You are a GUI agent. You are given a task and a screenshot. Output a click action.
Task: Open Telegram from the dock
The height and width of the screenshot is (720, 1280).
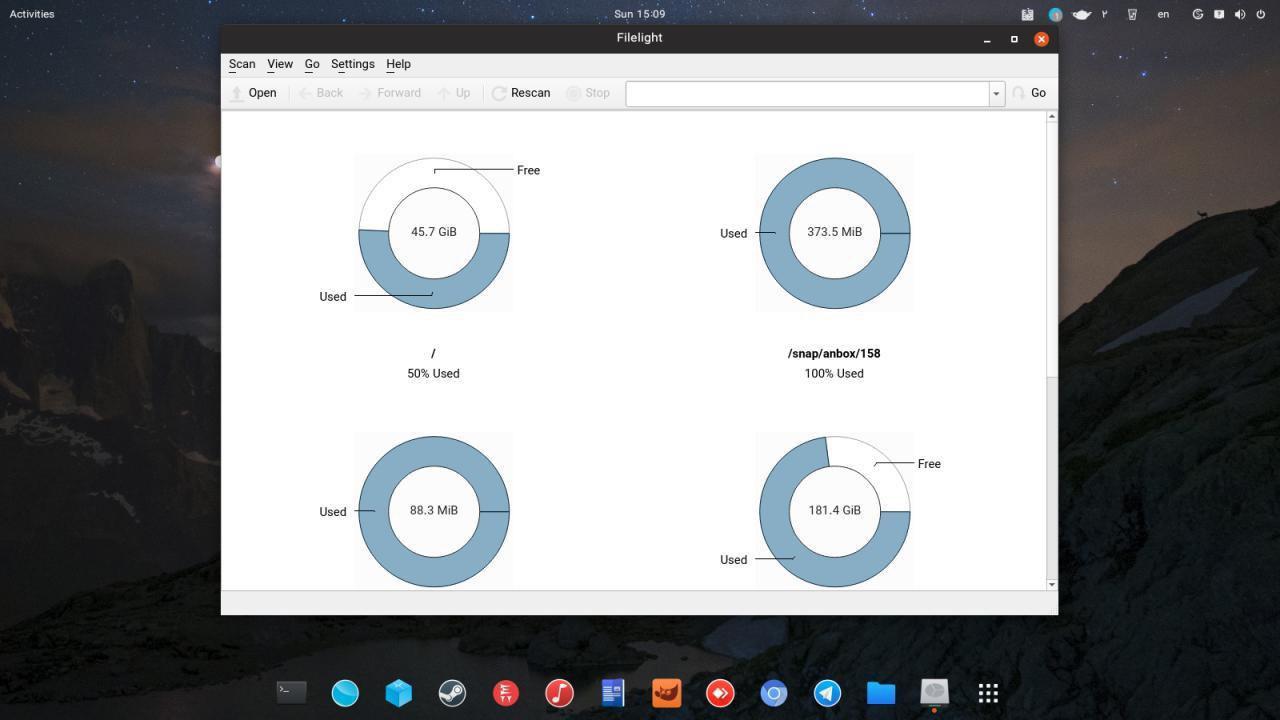point(827,692)
